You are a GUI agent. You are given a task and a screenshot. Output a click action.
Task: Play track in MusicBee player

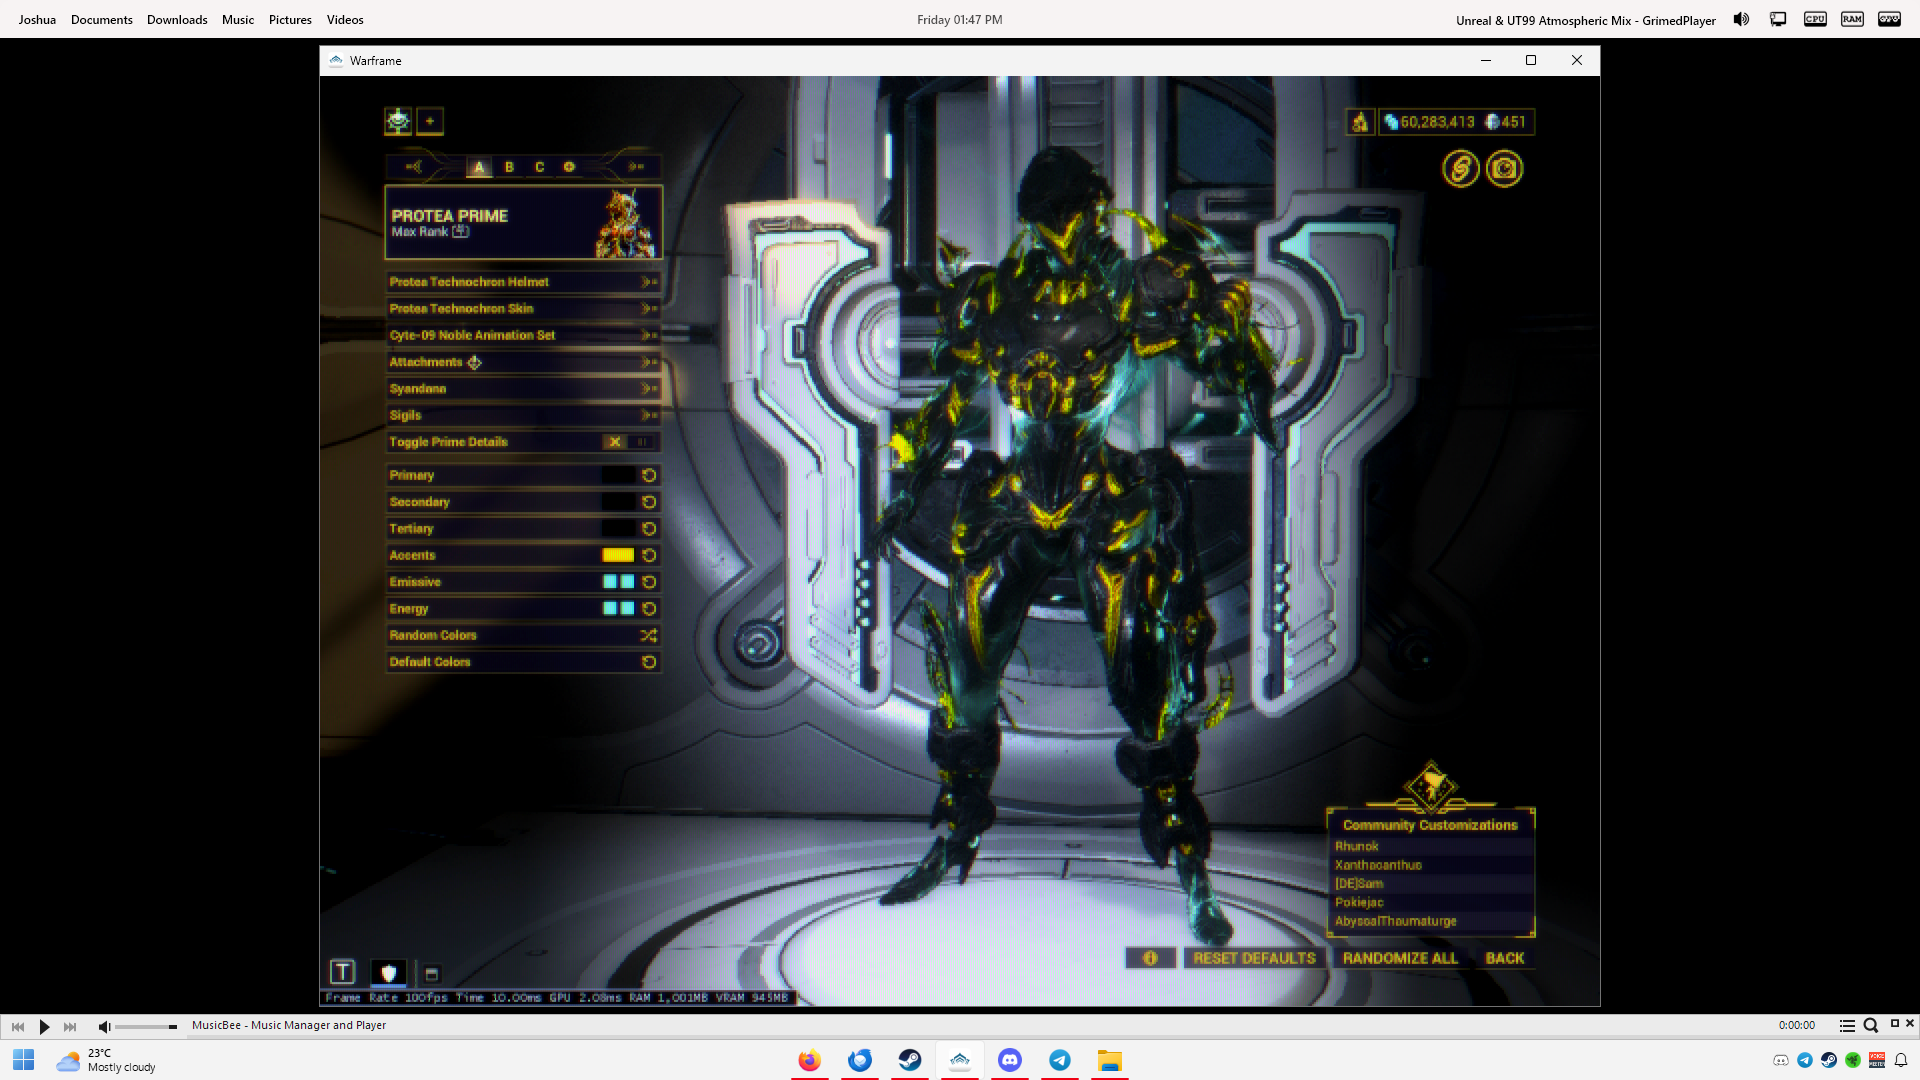click(x=44, y=1027)
